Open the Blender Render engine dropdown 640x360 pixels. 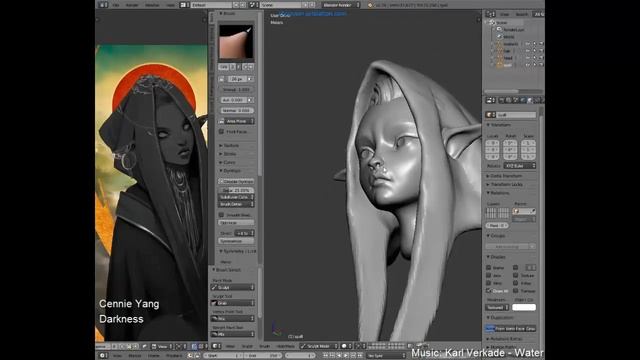coord(341,5)
